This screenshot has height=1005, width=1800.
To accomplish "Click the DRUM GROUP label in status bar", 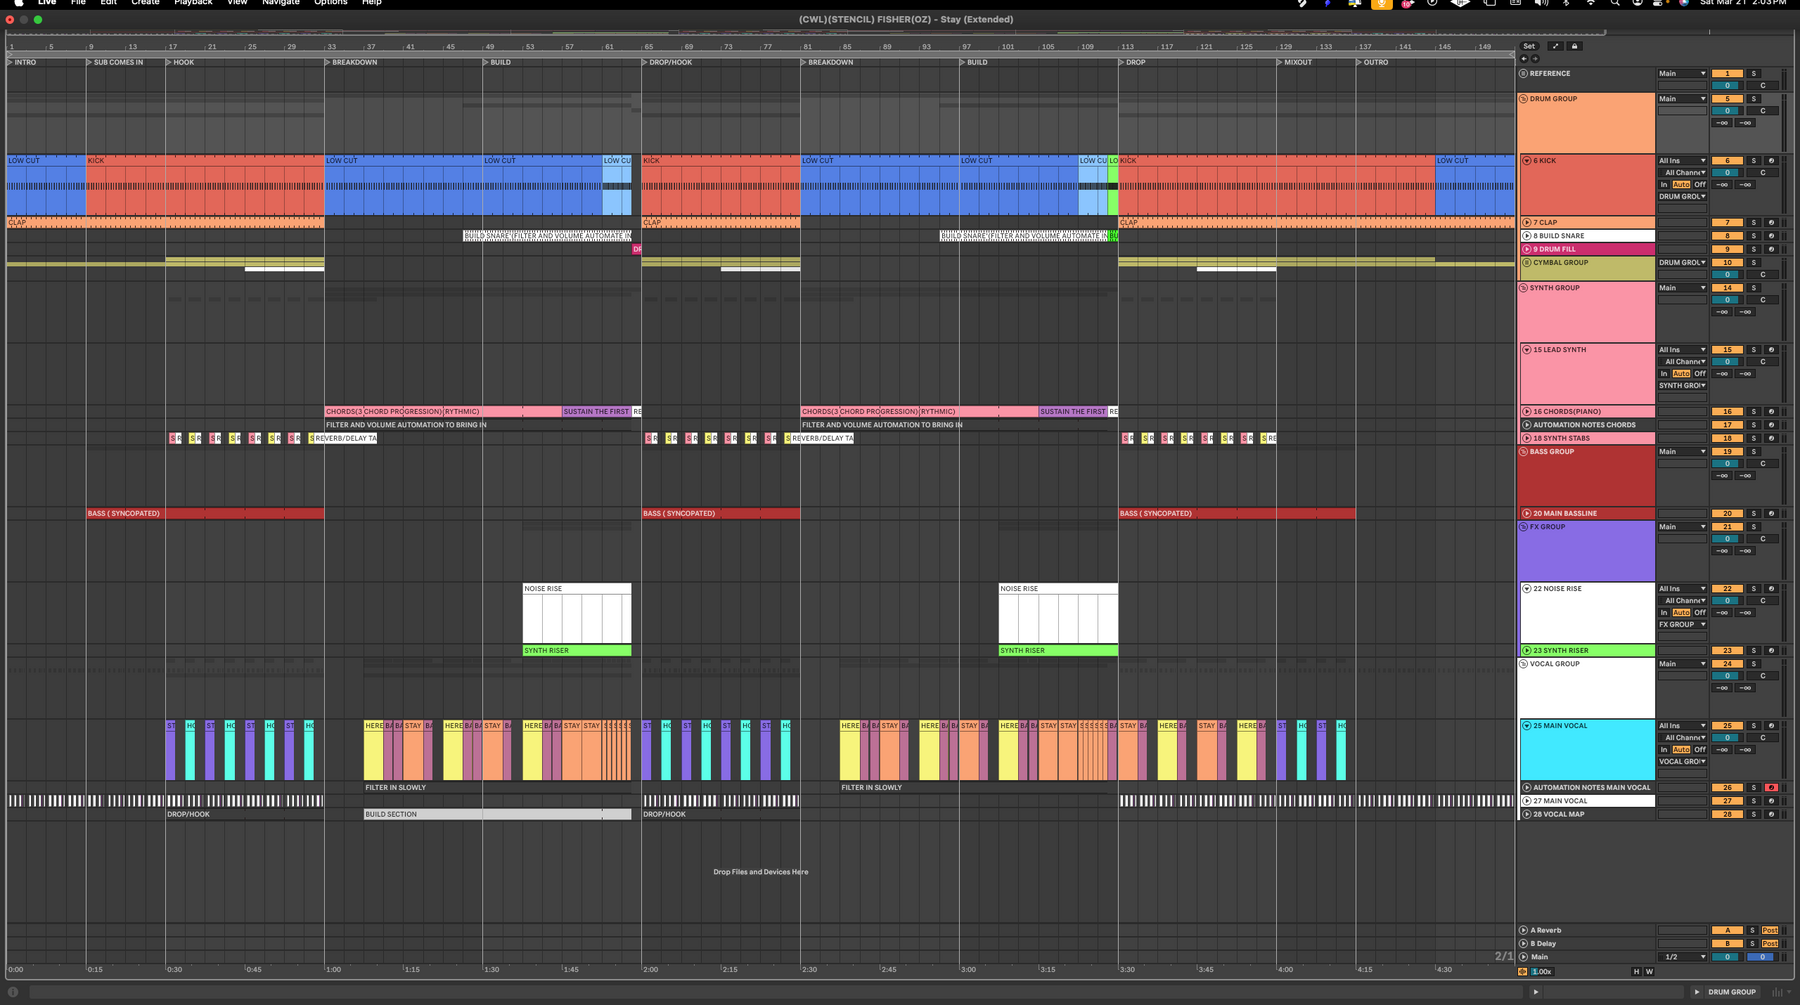I will (1732, 992).
